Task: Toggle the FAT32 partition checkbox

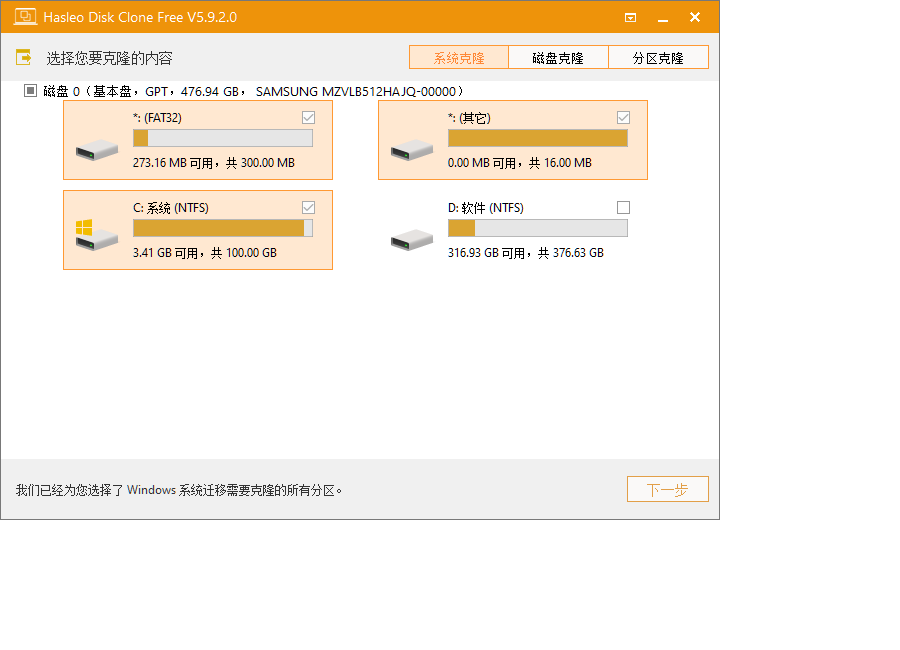Action: click(x=308, y=118)
